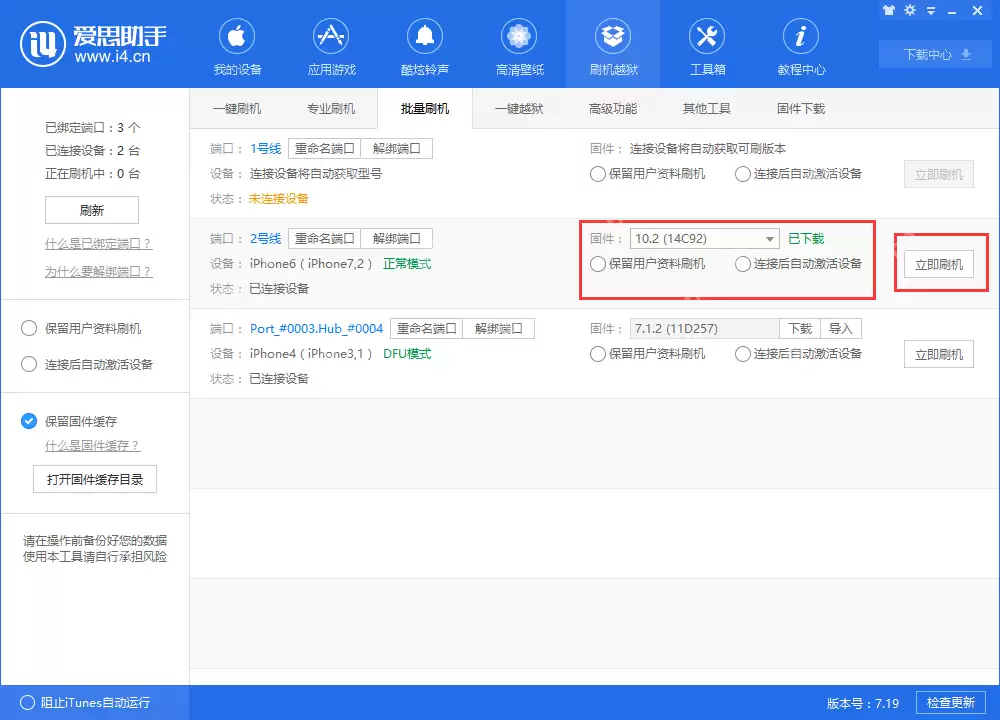Open the 教程中心 (Tutorial Center) section
This screenshot has height=720, width=1000.
click(x=801, y=44)
